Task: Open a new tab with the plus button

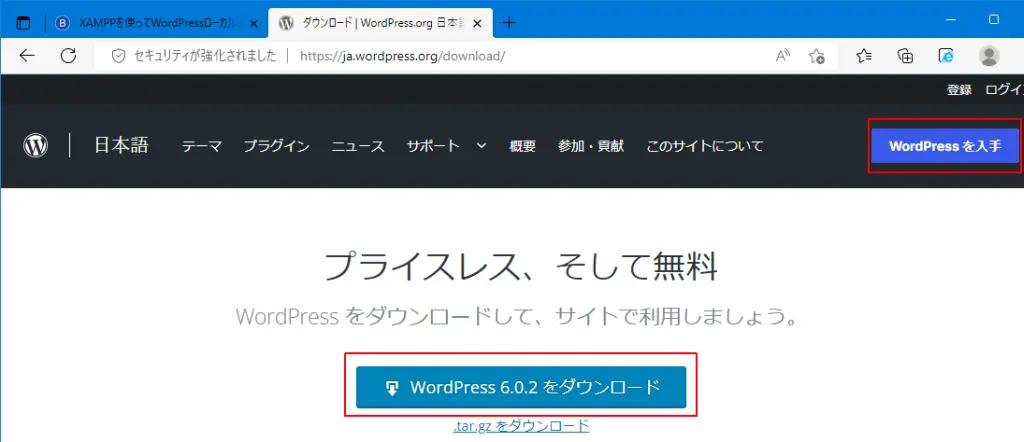Action: [509, 21]
